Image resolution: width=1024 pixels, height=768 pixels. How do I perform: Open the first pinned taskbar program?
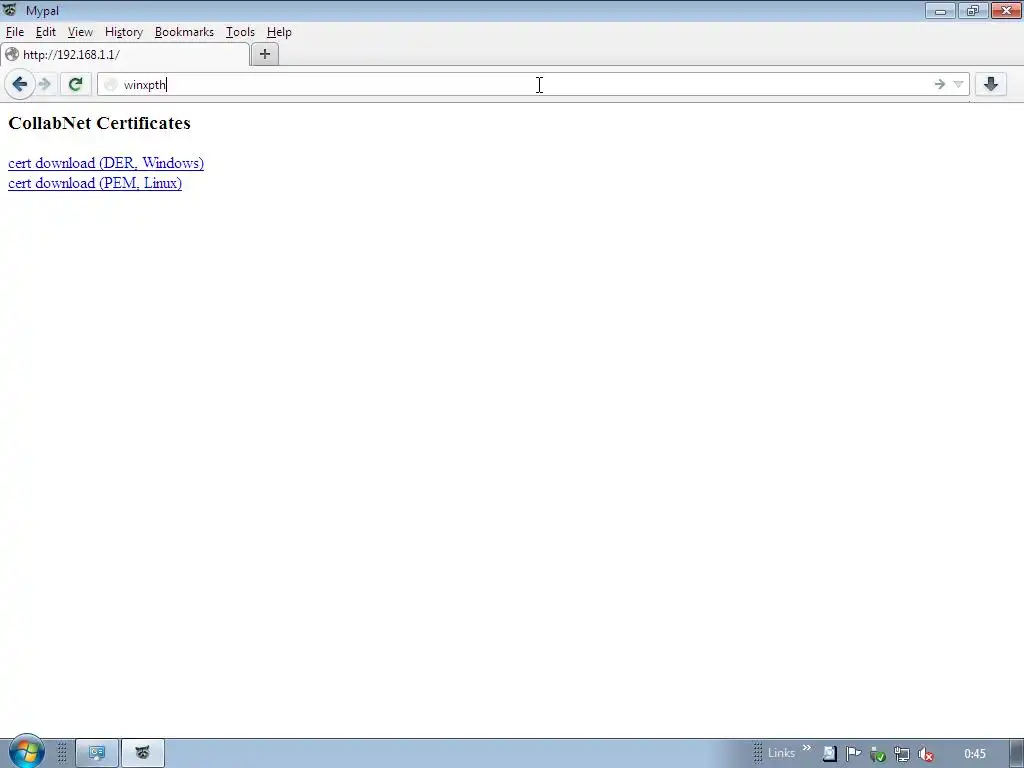point(97,754)
